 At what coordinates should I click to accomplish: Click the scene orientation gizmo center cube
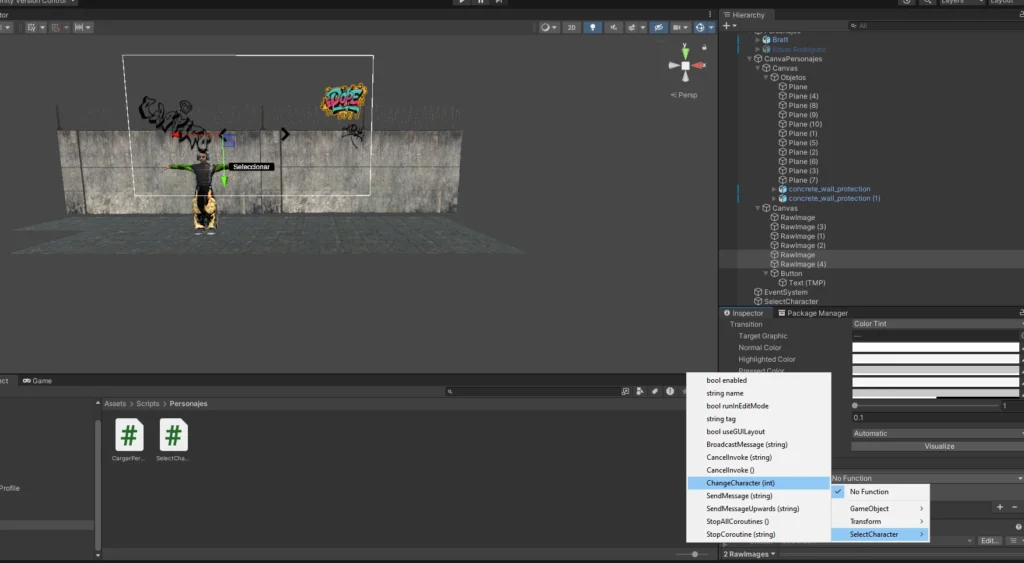tap(685, 67)
